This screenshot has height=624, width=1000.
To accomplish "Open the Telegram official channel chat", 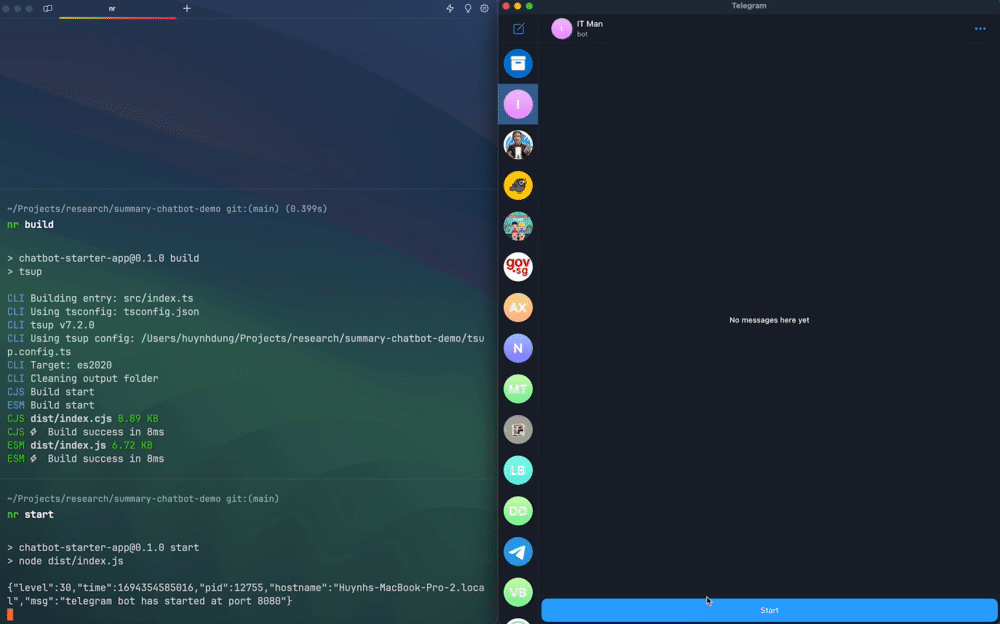I will click(518, 552).
